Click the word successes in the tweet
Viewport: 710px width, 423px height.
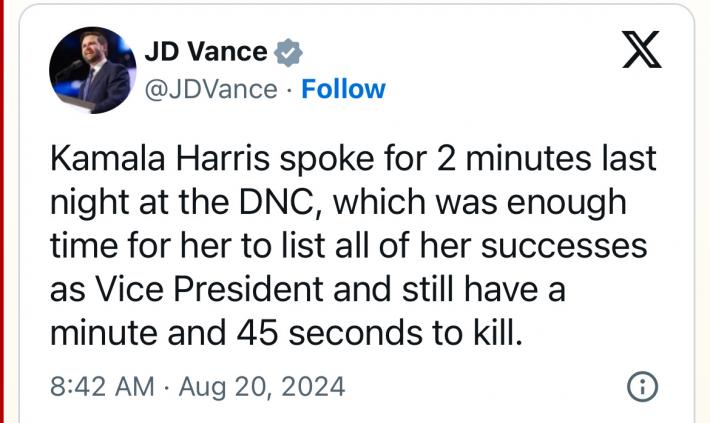(564, 247)
